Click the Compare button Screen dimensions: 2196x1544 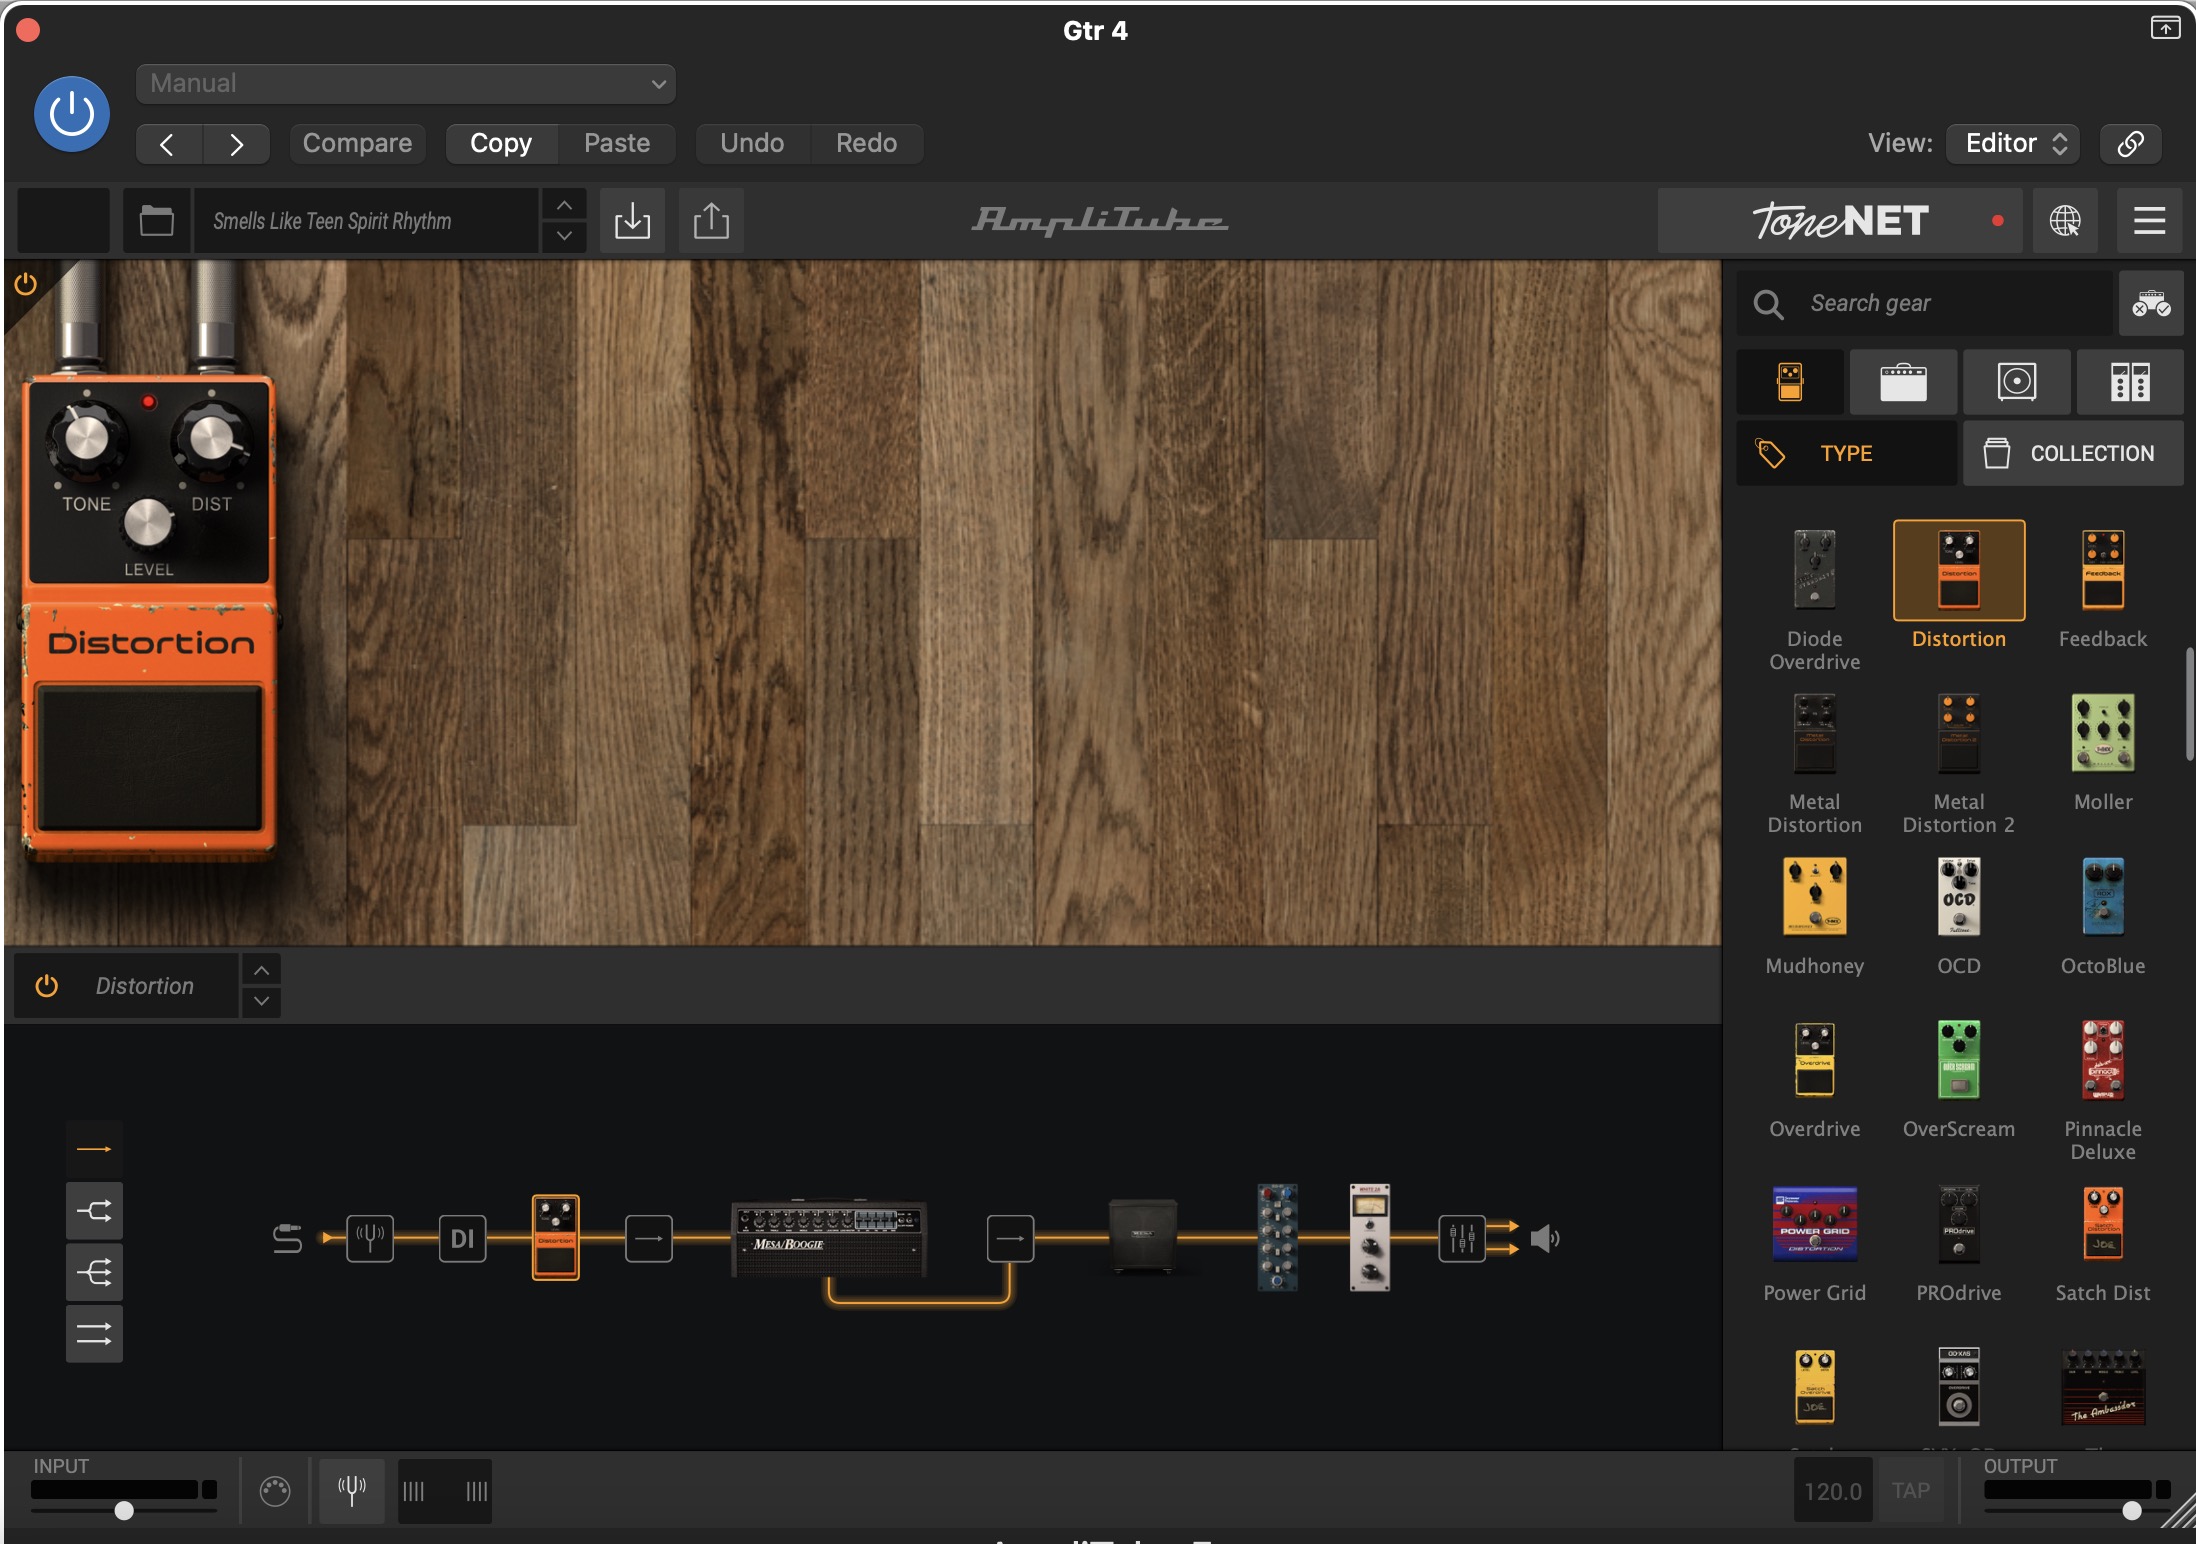357,144
